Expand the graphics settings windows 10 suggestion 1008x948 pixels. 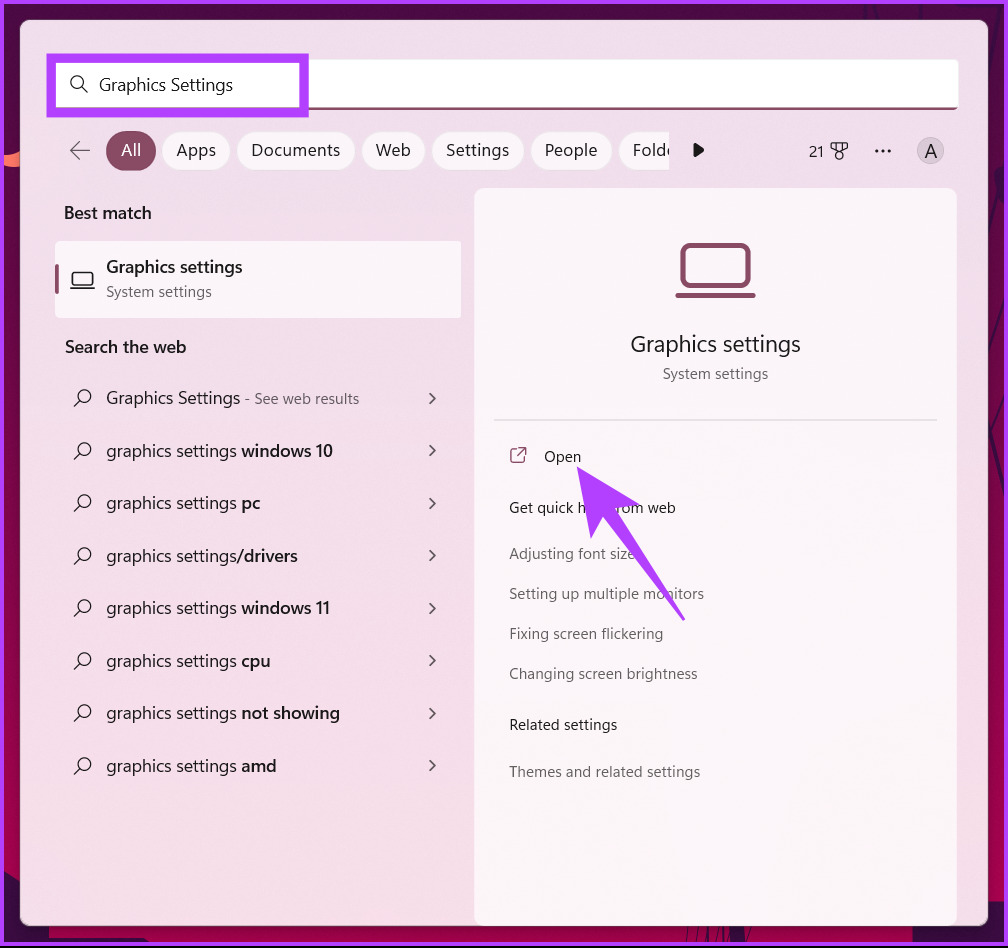pyautogui.click(x=432, y=451)
